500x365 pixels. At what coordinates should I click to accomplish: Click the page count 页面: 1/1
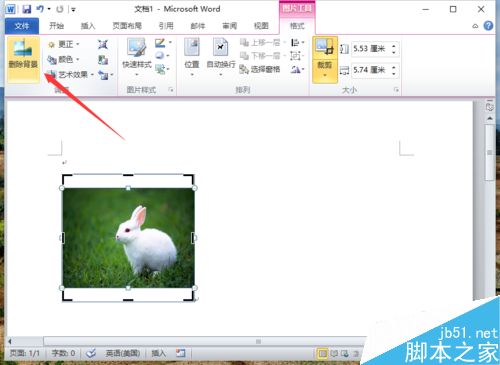pos(25,353)
